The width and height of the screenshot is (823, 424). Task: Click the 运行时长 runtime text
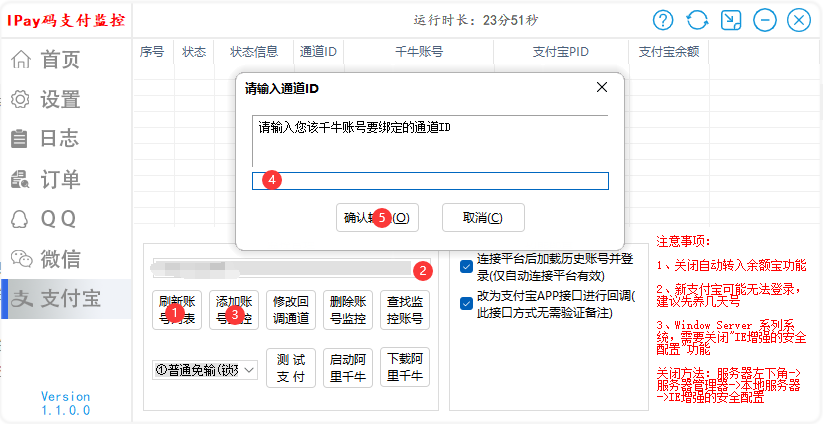476,20
